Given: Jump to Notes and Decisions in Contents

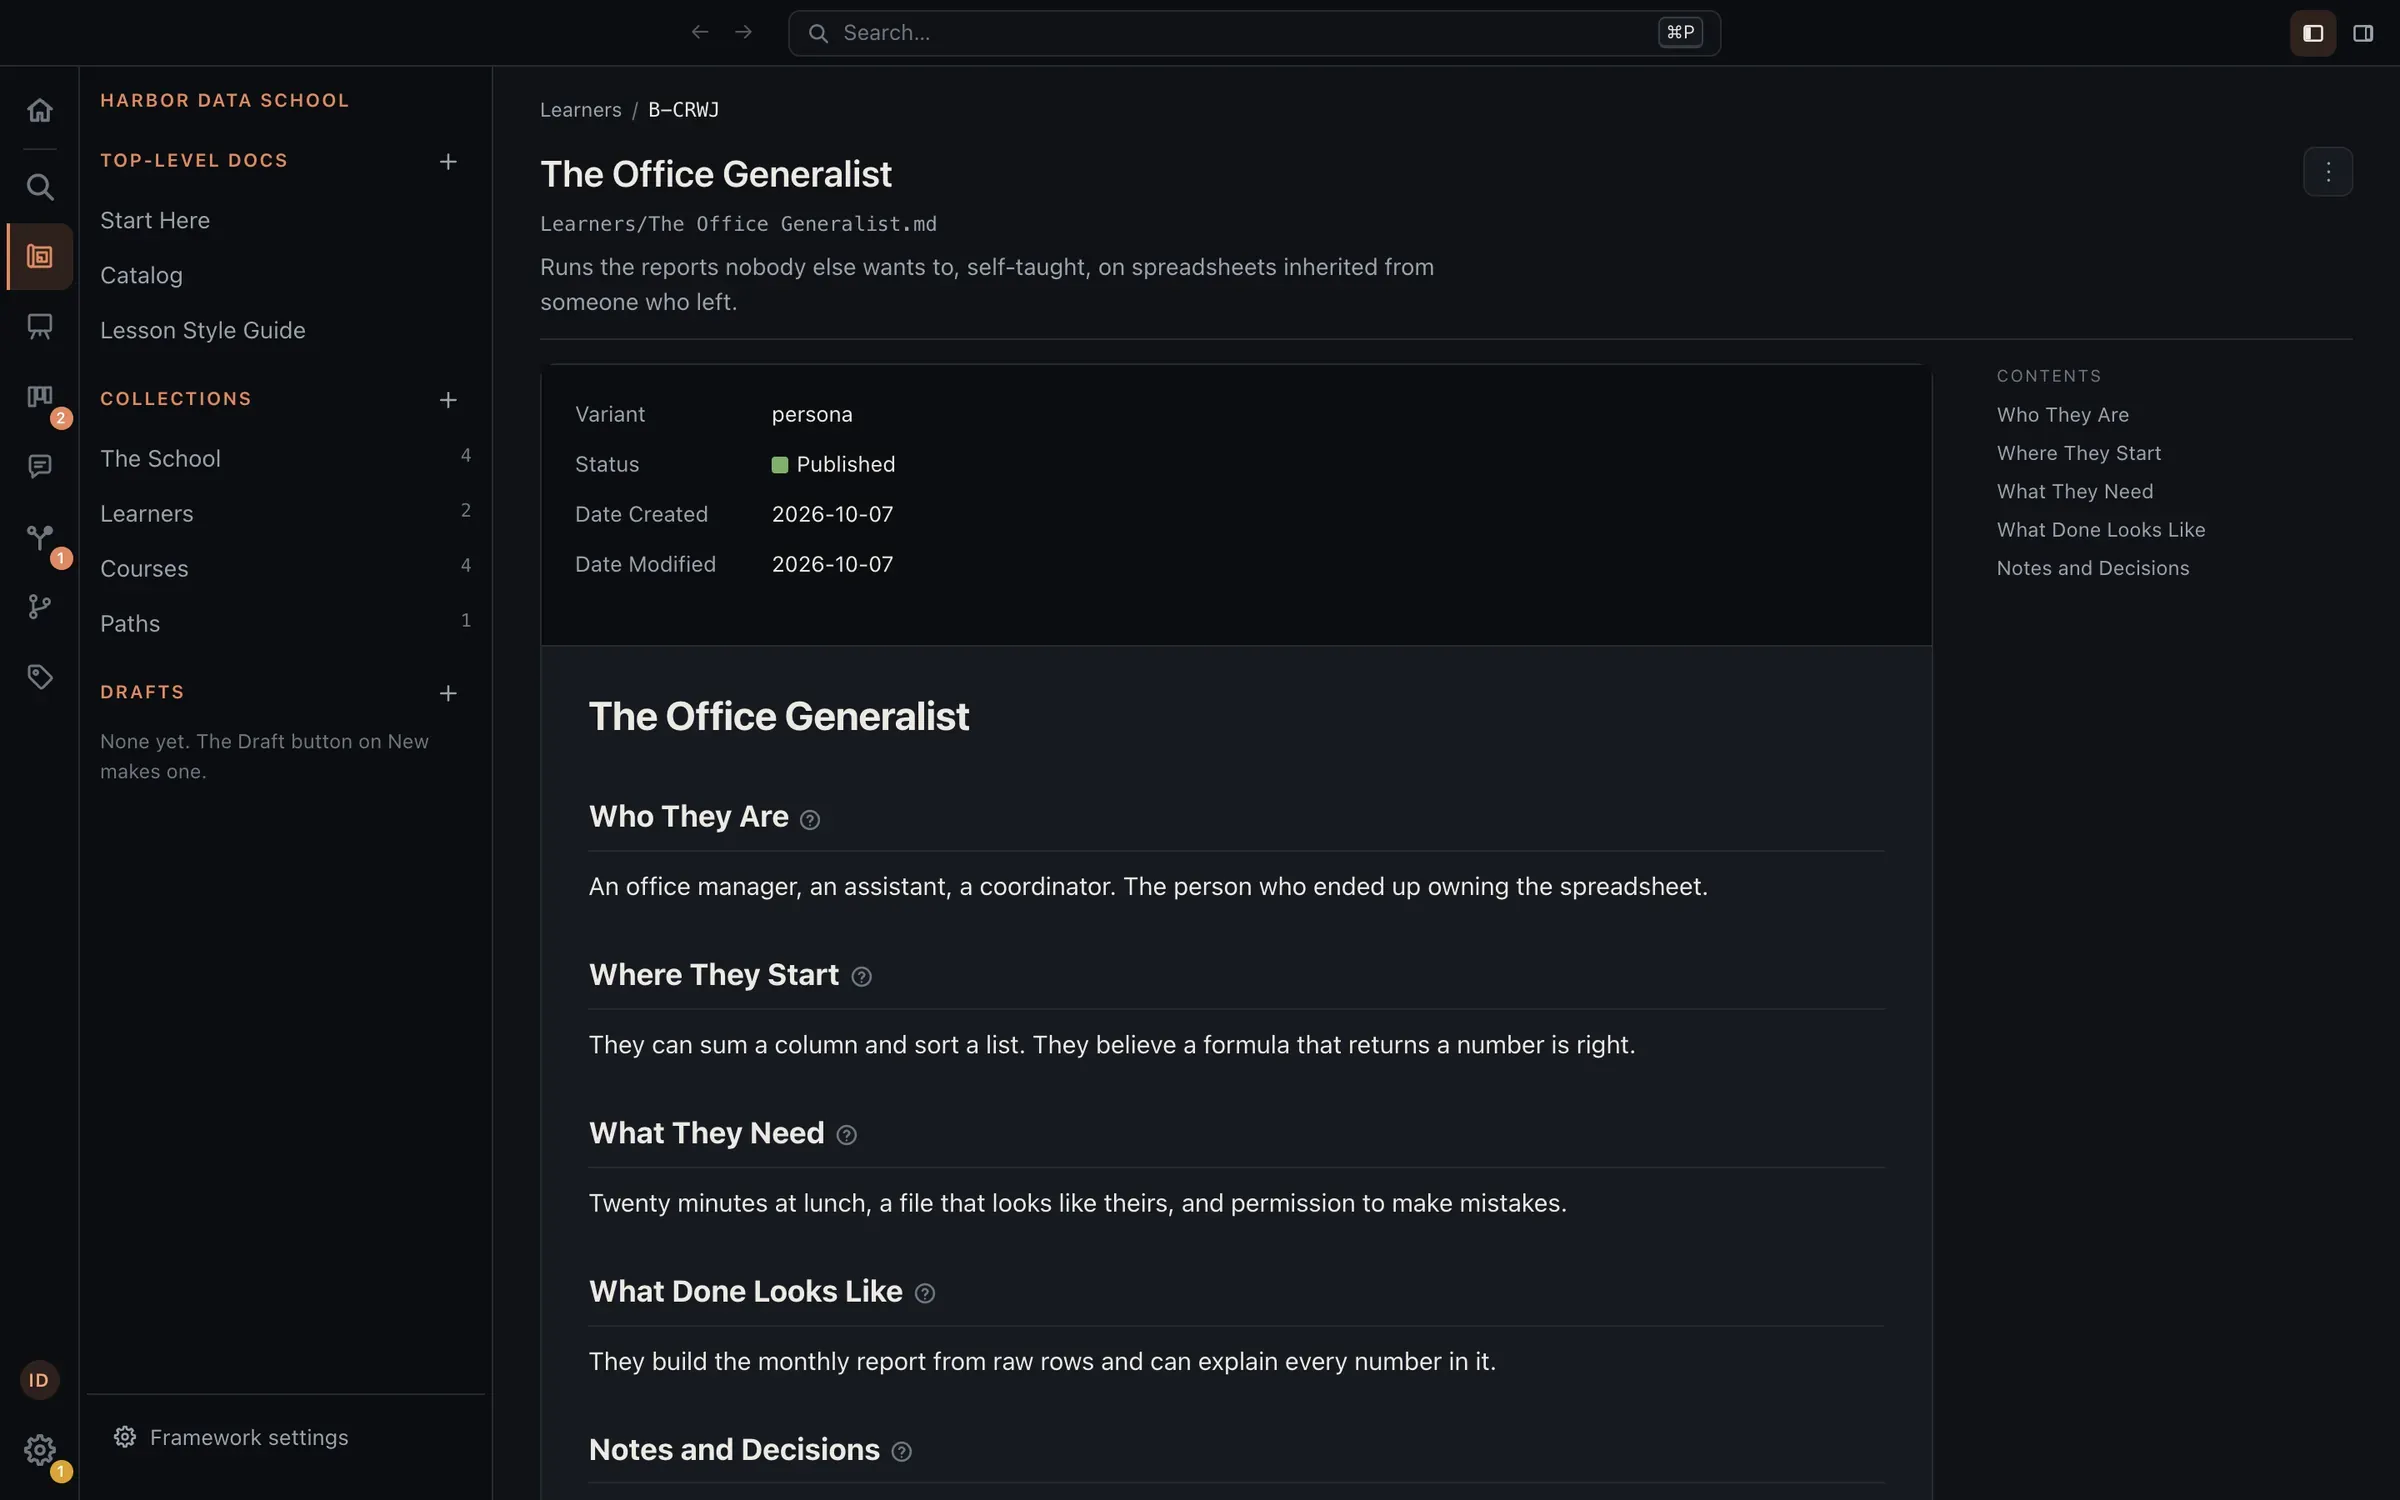Looking at the screenshot, I should coord(2092,568).
